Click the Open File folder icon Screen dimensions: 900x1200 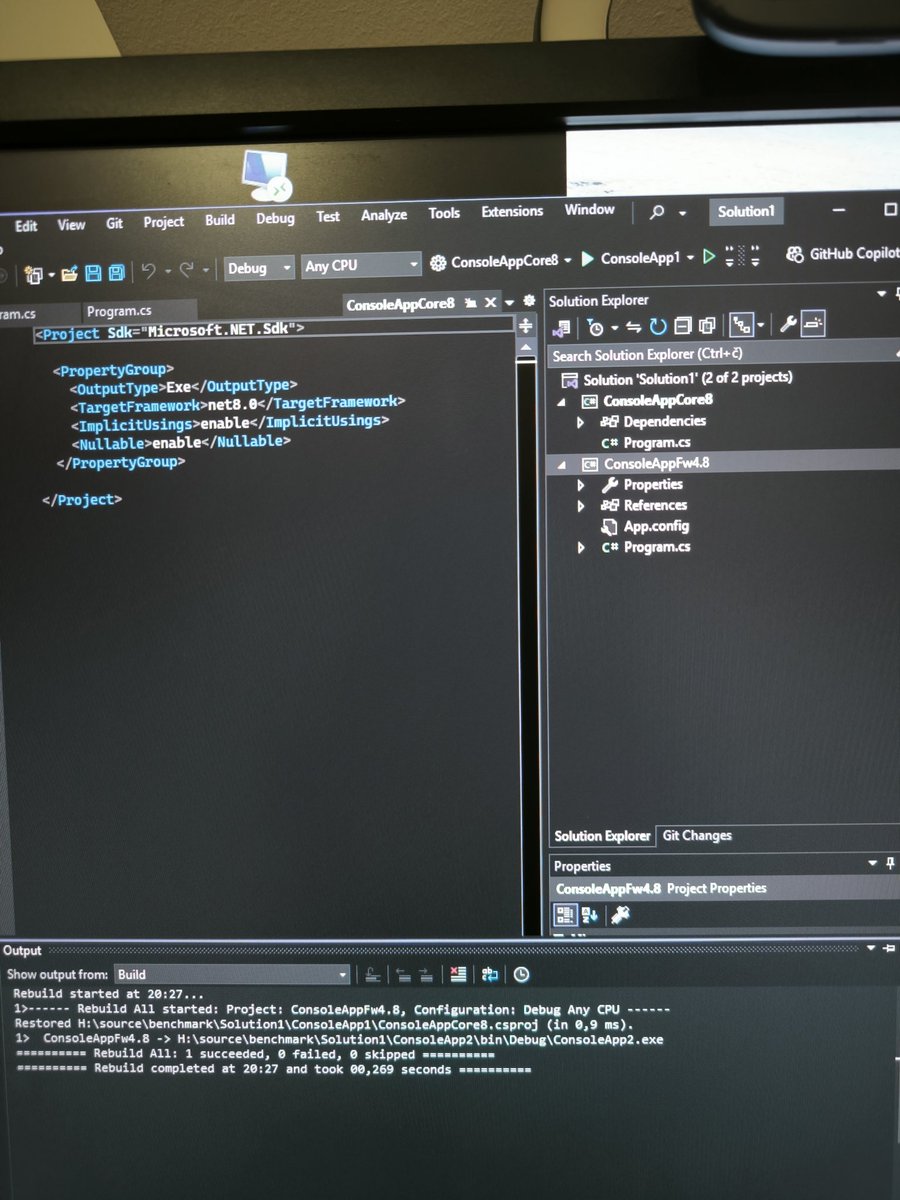pyautogui.click(x=69, y=273)
